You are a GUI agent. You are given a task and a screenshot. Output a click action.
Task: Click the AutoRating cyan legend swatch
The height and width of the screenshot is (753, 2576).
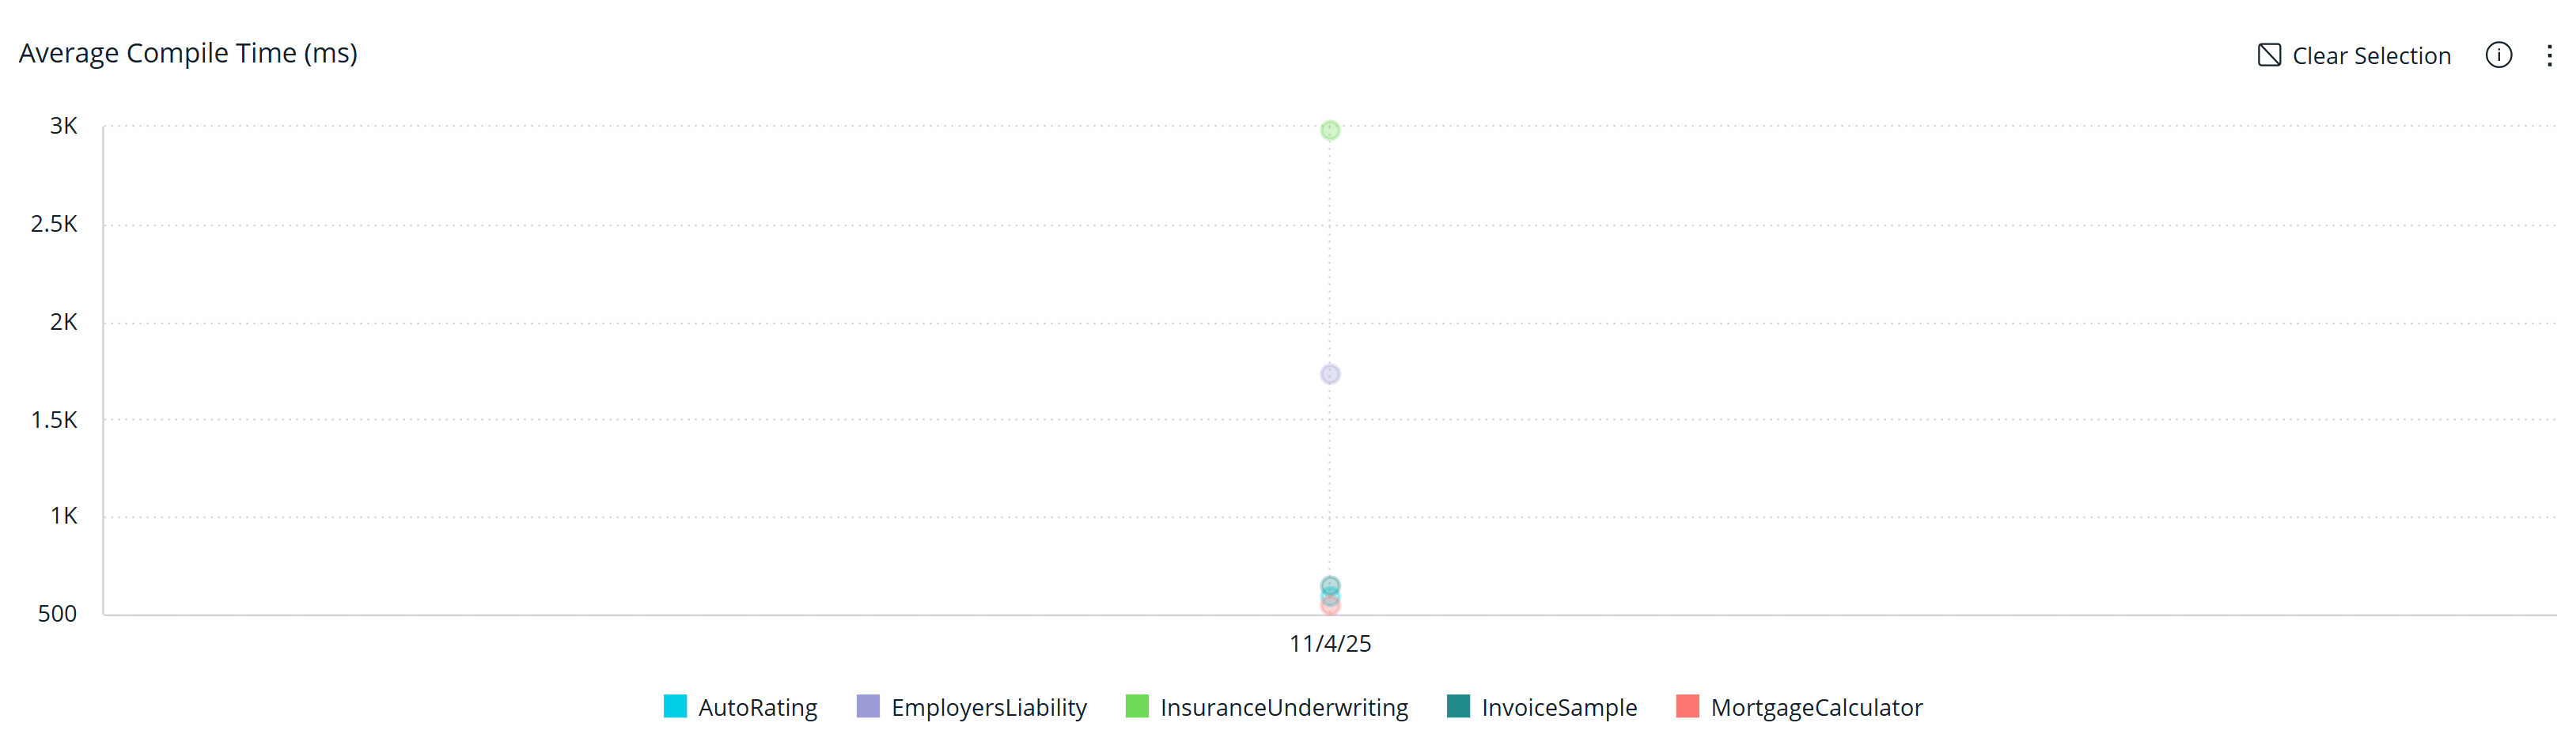pos(675,707)
